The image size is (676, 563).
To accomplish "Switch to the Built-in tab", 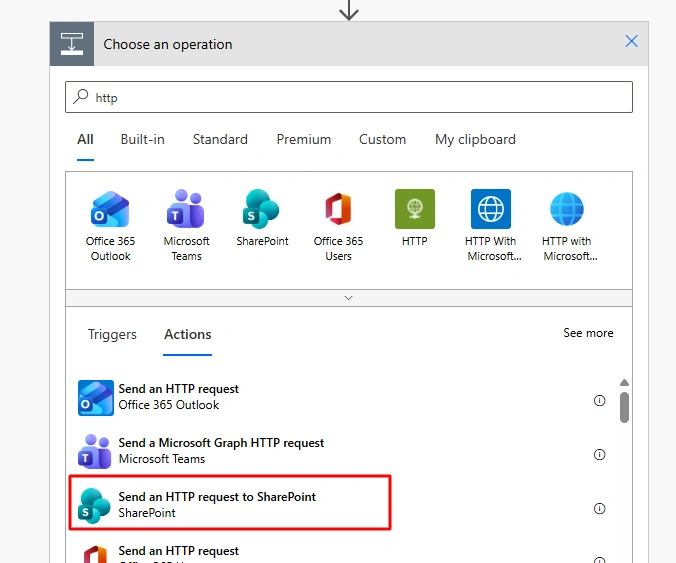I will [143, 140].
